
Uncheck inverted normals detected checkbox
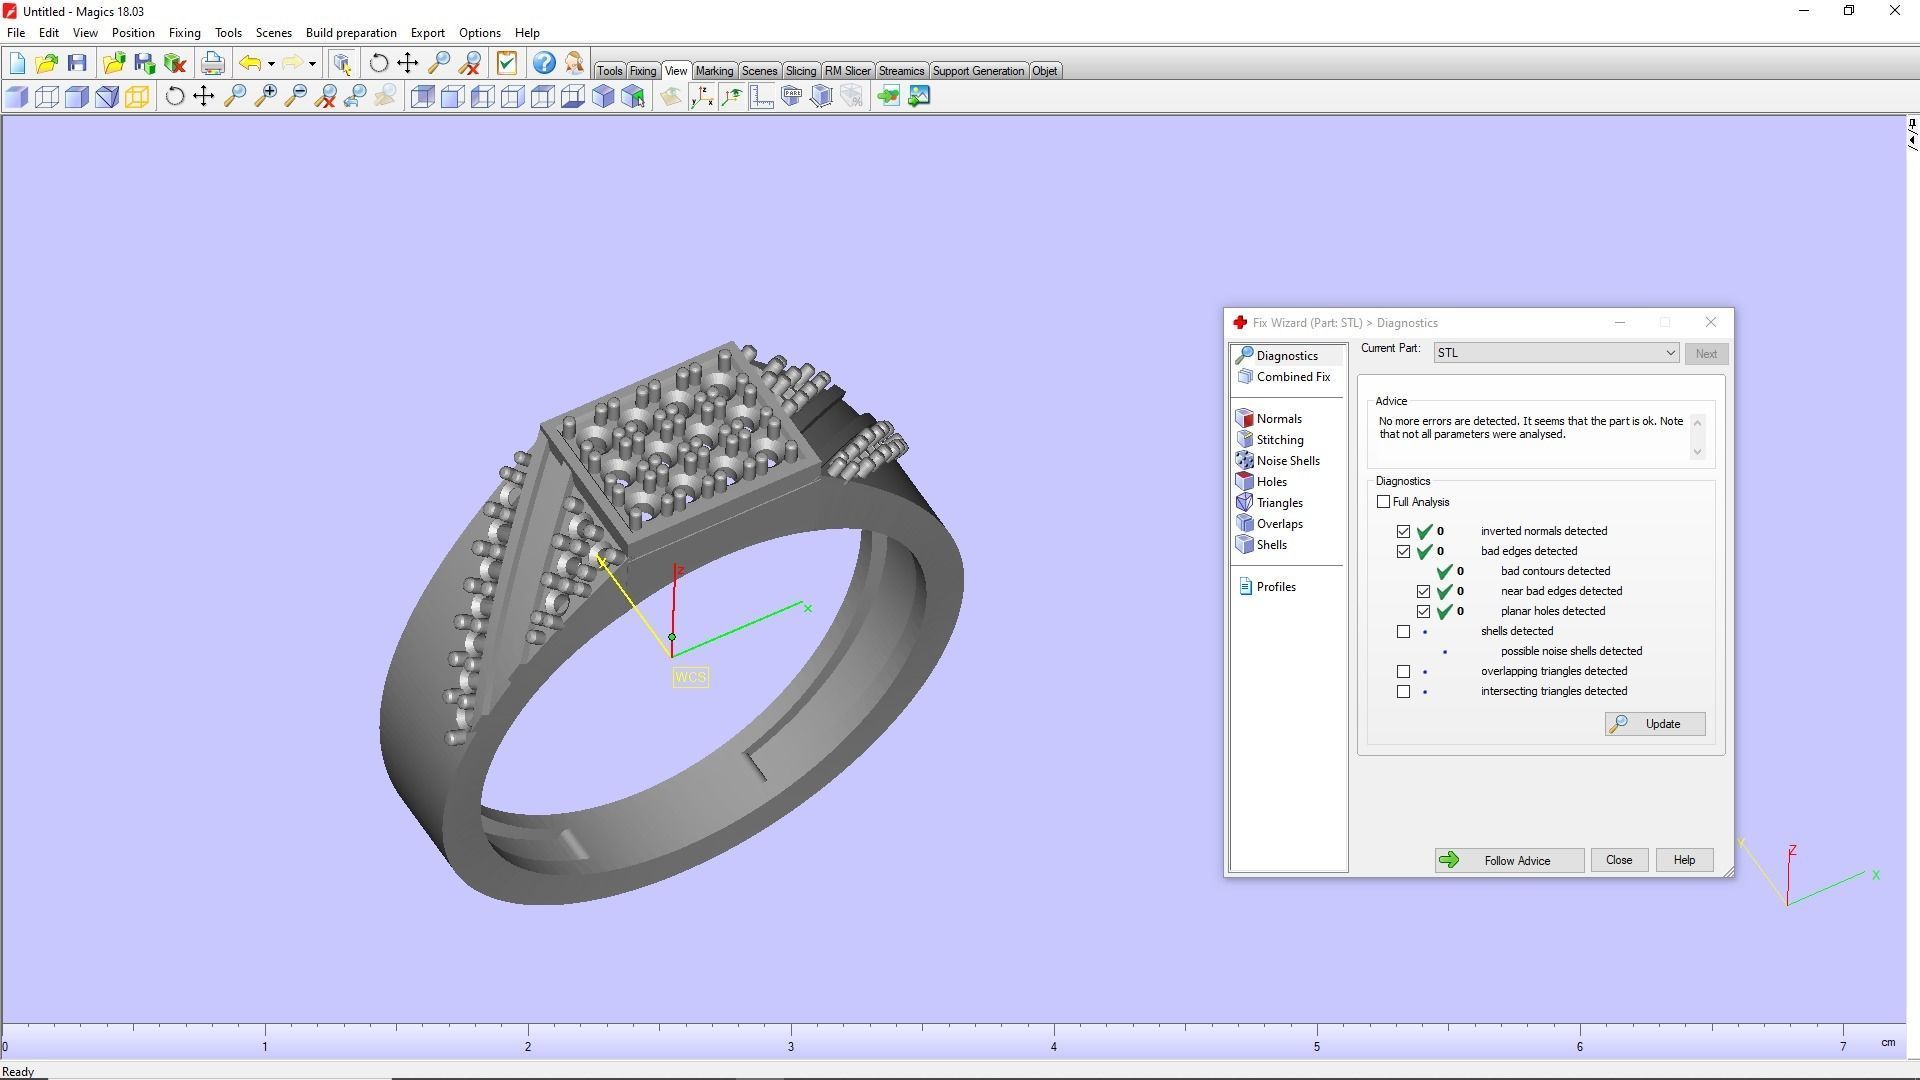tap(1404, 532)
